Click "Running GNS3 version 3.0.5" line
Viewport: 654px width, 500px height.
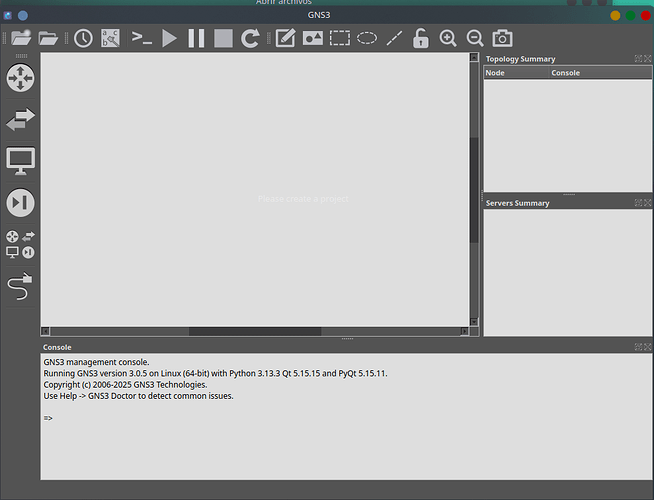(x=215, y=374)
